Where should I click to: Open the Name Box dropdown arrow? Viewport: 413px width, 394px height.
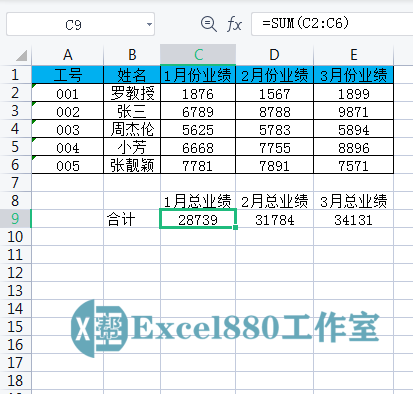click(149, 24)
